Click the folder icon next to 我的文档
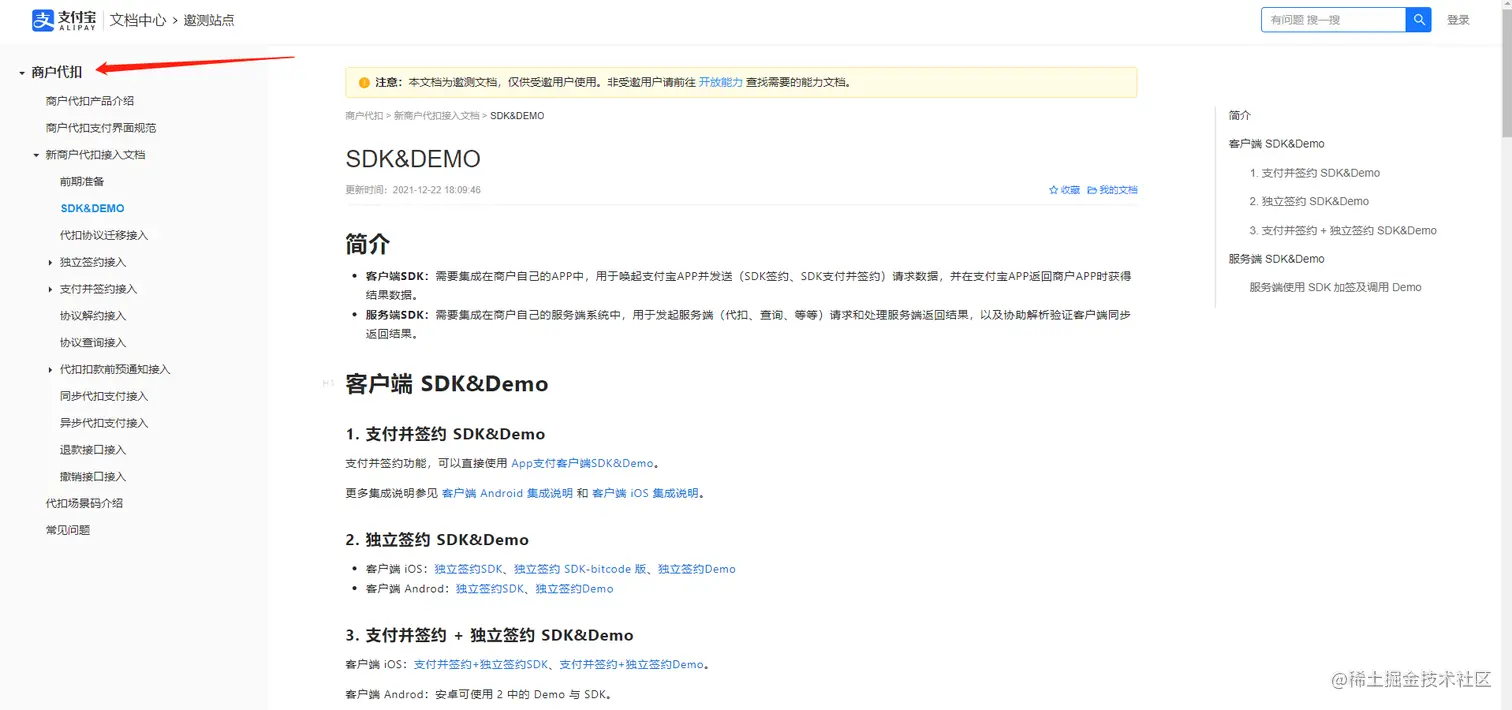The width and height of the screenshot is (1512, 710). point(1092,190)
